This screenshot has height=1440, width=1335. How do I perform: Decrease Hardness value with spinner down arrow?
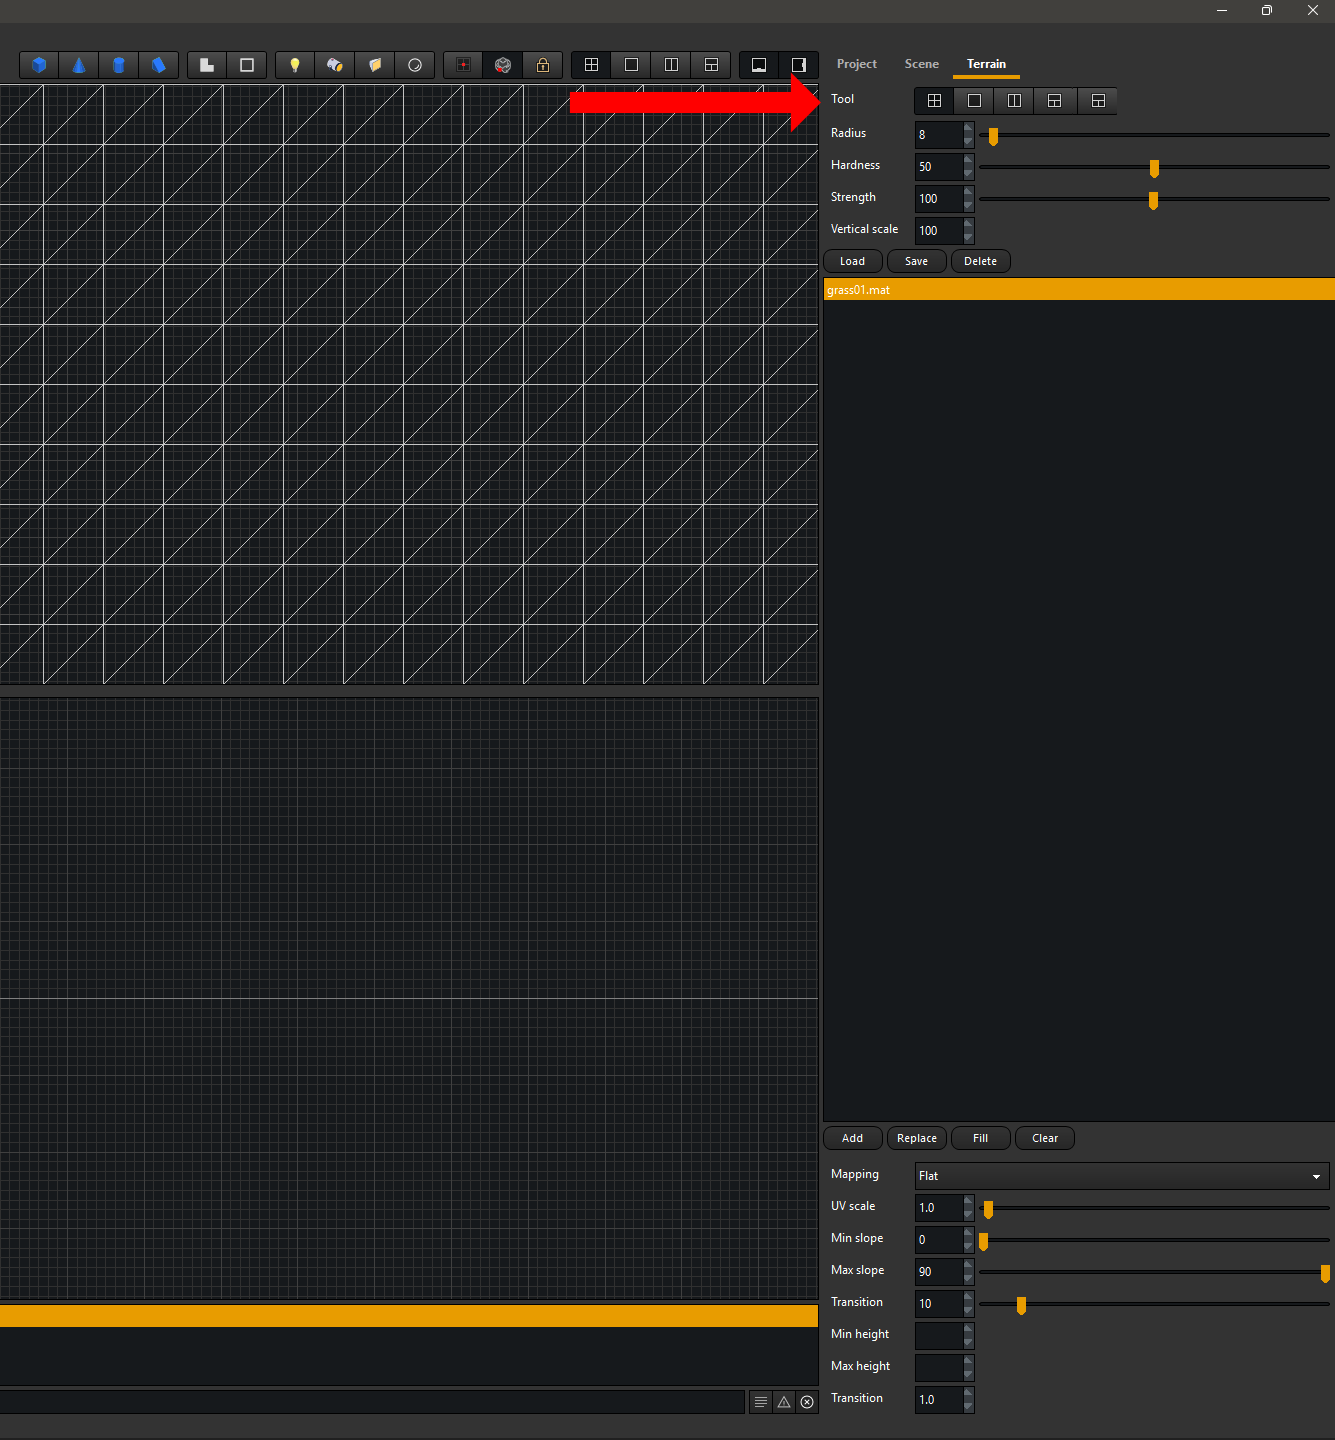point(968,173)
